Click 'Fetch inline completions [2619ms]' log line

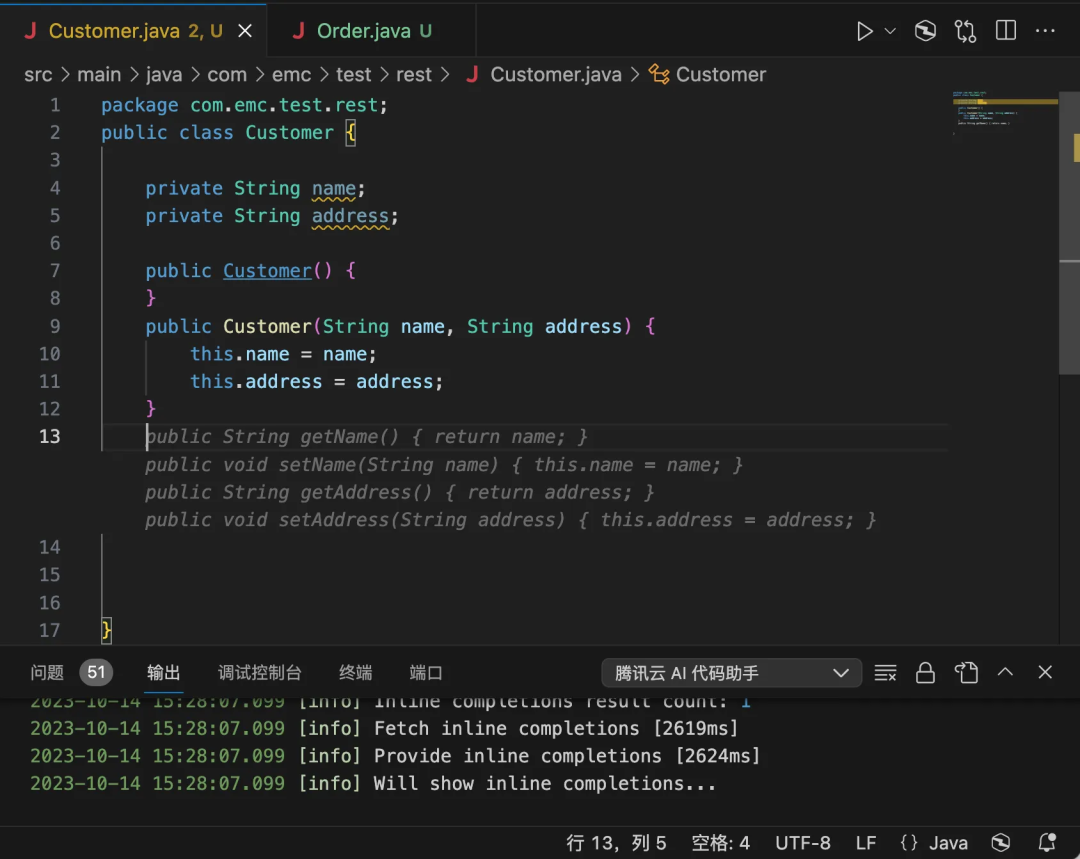pyautogui.click(x=555, y=728)
